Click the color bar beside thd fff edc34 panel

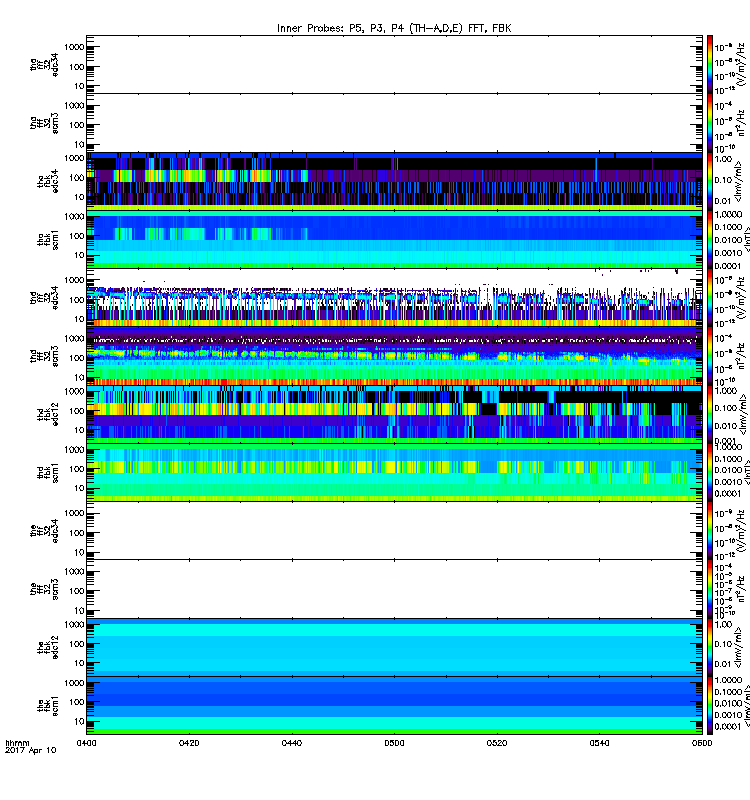click(710, 297)
